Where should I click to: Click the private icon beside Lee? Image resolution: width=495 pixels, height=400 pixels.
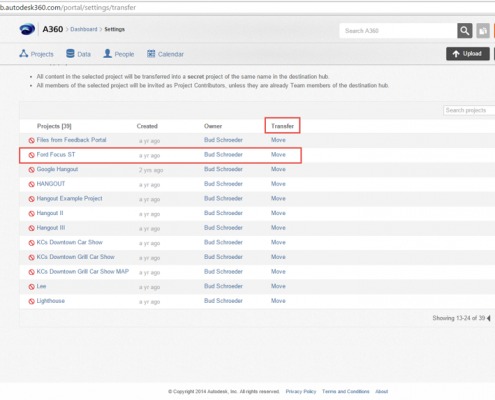(x=32, y=287)
